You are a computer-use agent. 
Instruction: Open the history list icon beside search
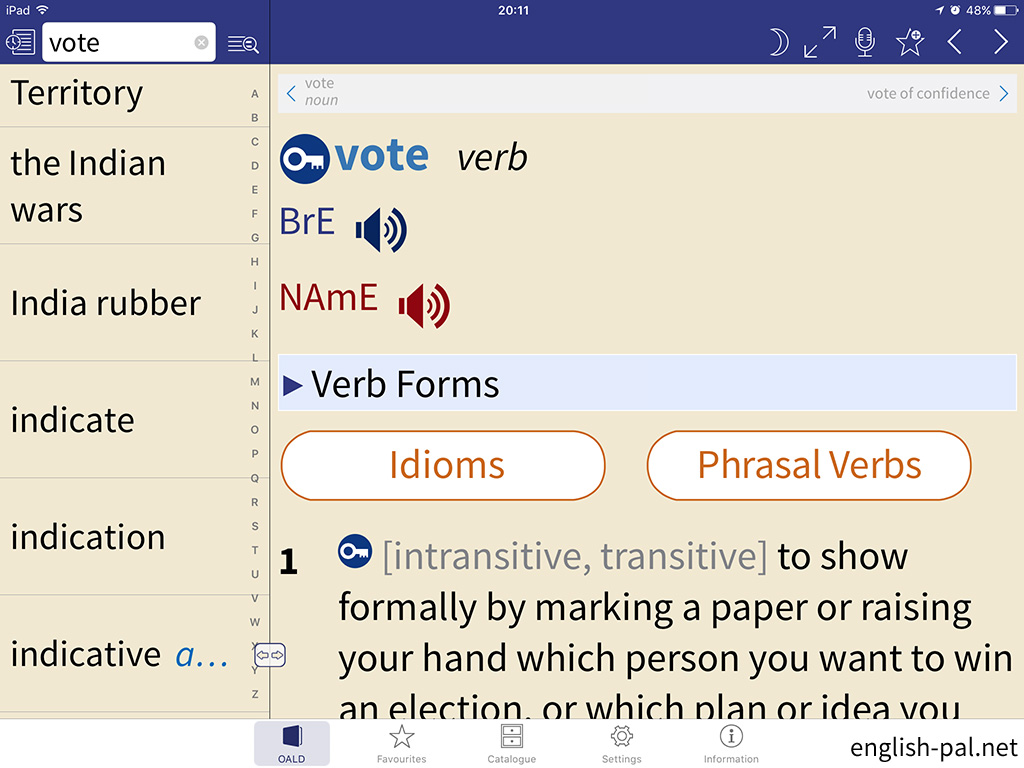tap(20, 43)
